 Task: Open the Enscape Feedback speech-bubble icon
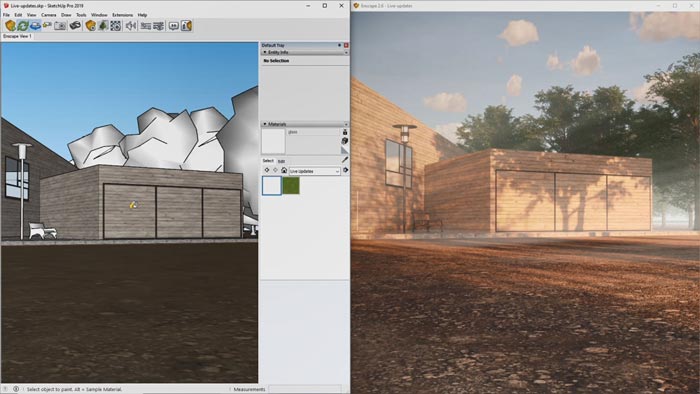173,26
